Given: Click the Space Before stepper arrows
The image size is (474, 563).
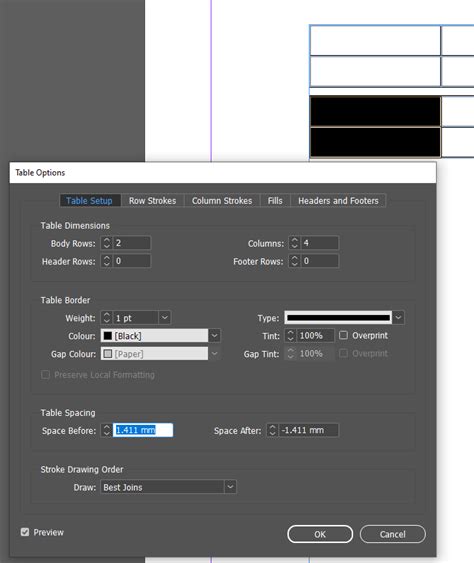Looking at the screenshot, I should click(107, 430).
